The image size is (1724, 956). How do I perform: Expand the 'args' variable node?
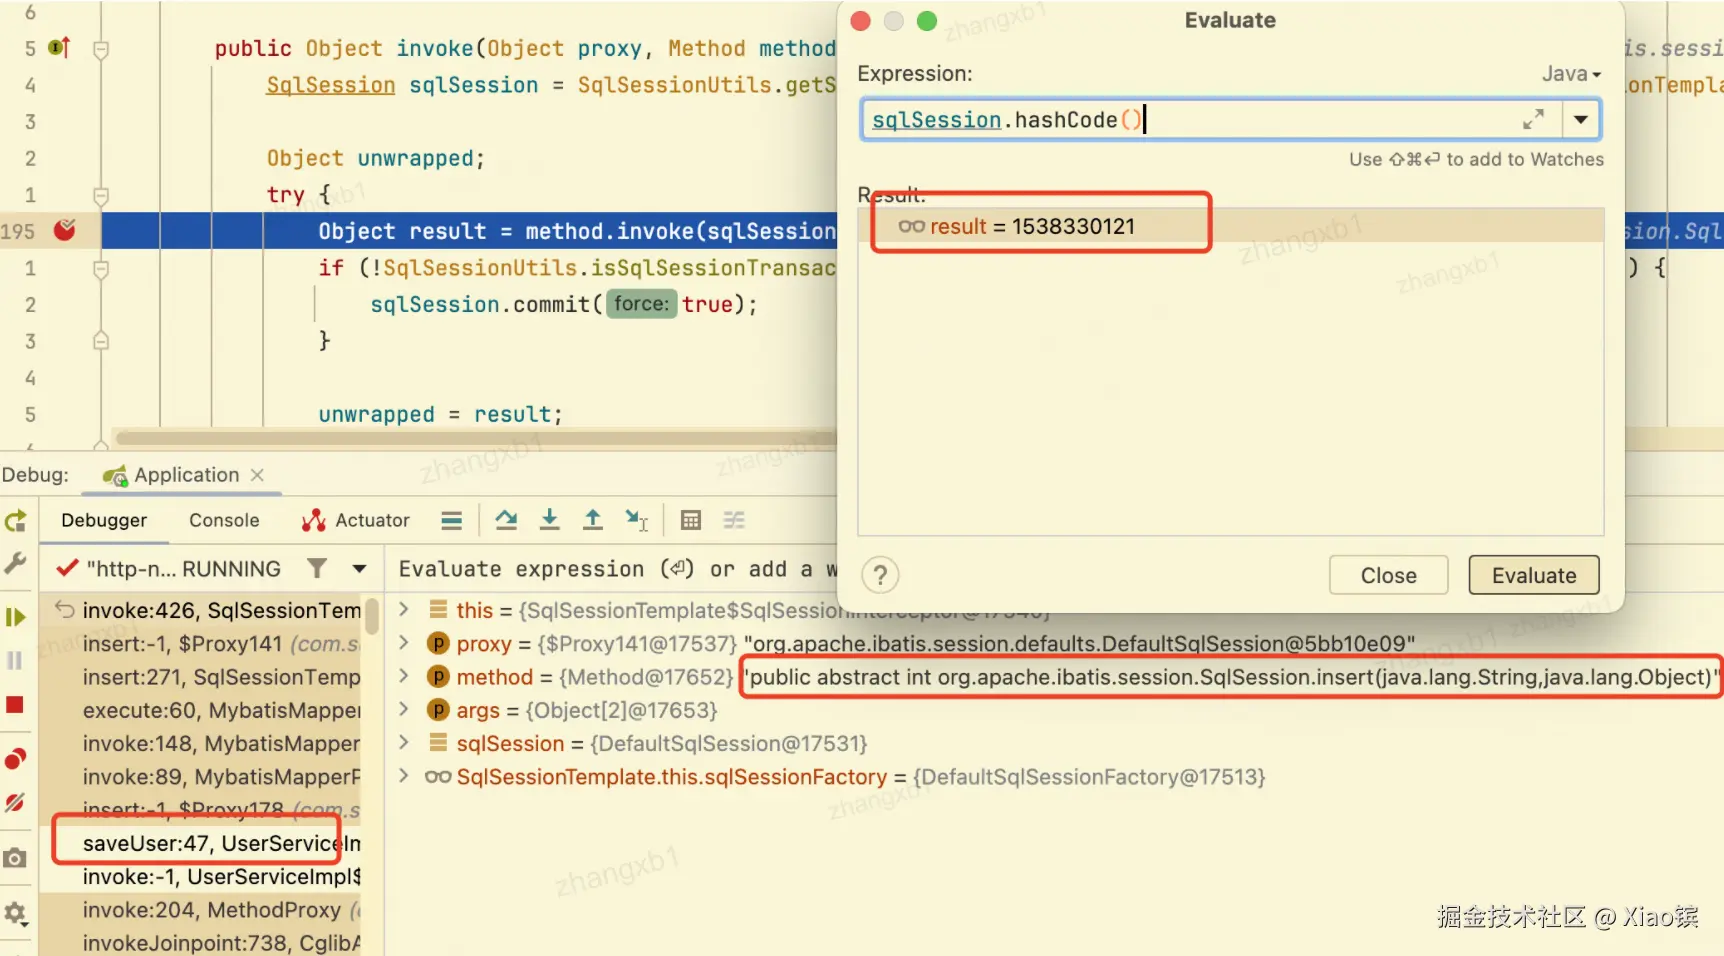pyautogui.click(x=404, y=709)
